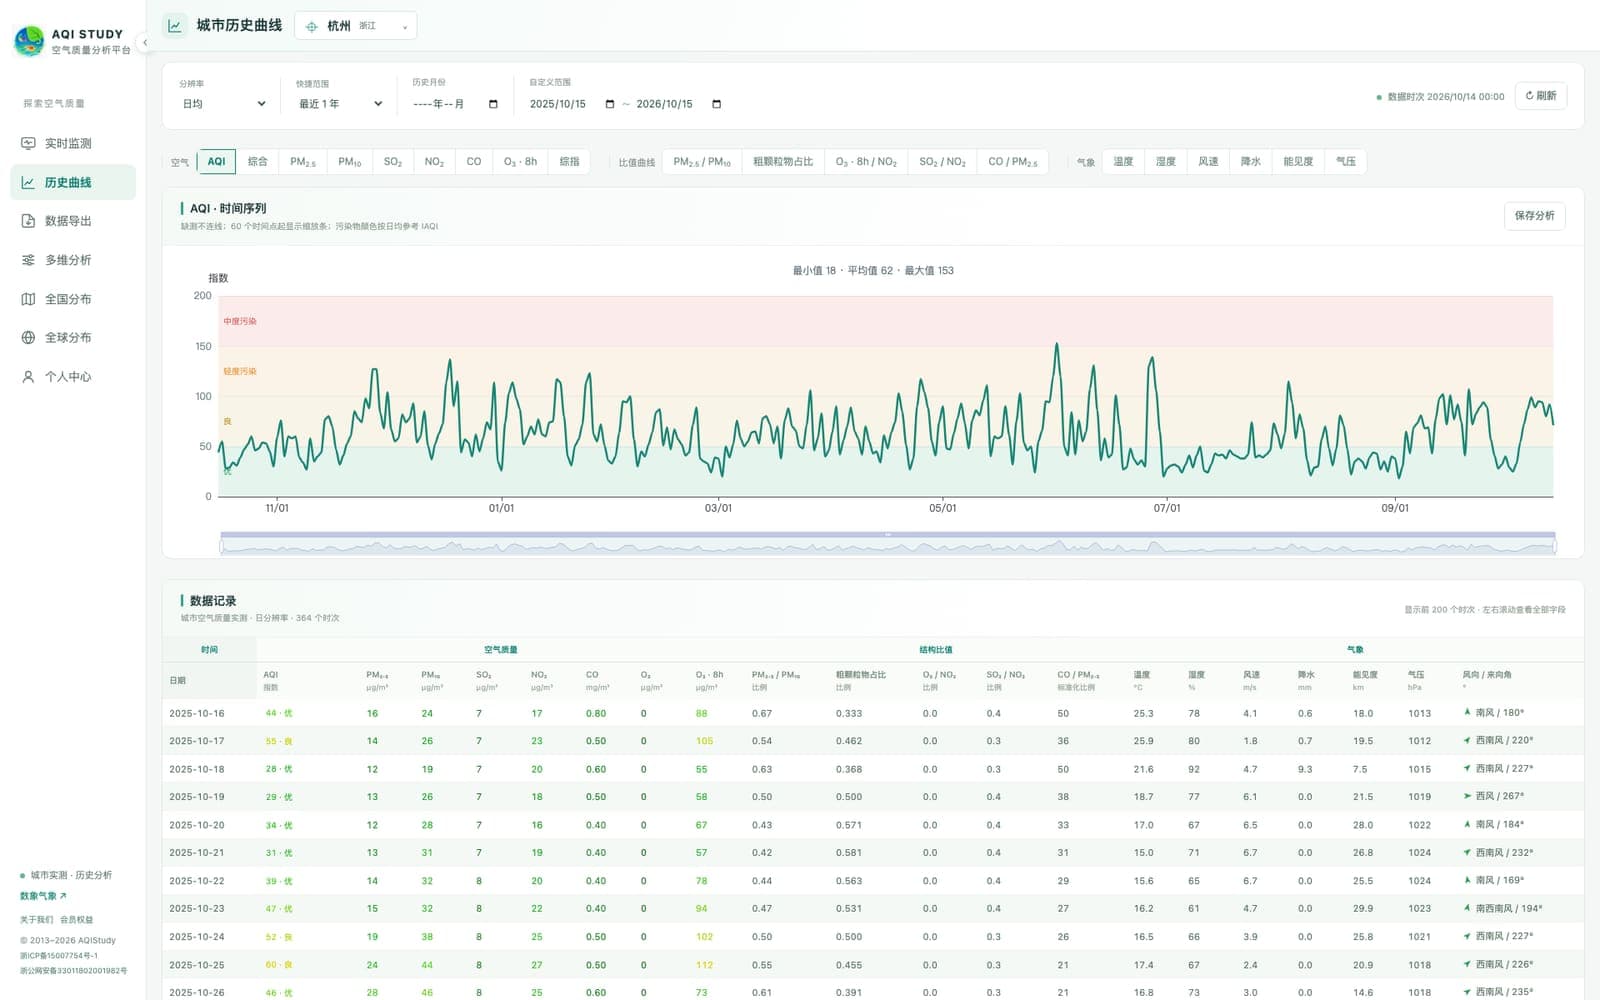Open the 杭州 city selector dropdown

point(356,26)
